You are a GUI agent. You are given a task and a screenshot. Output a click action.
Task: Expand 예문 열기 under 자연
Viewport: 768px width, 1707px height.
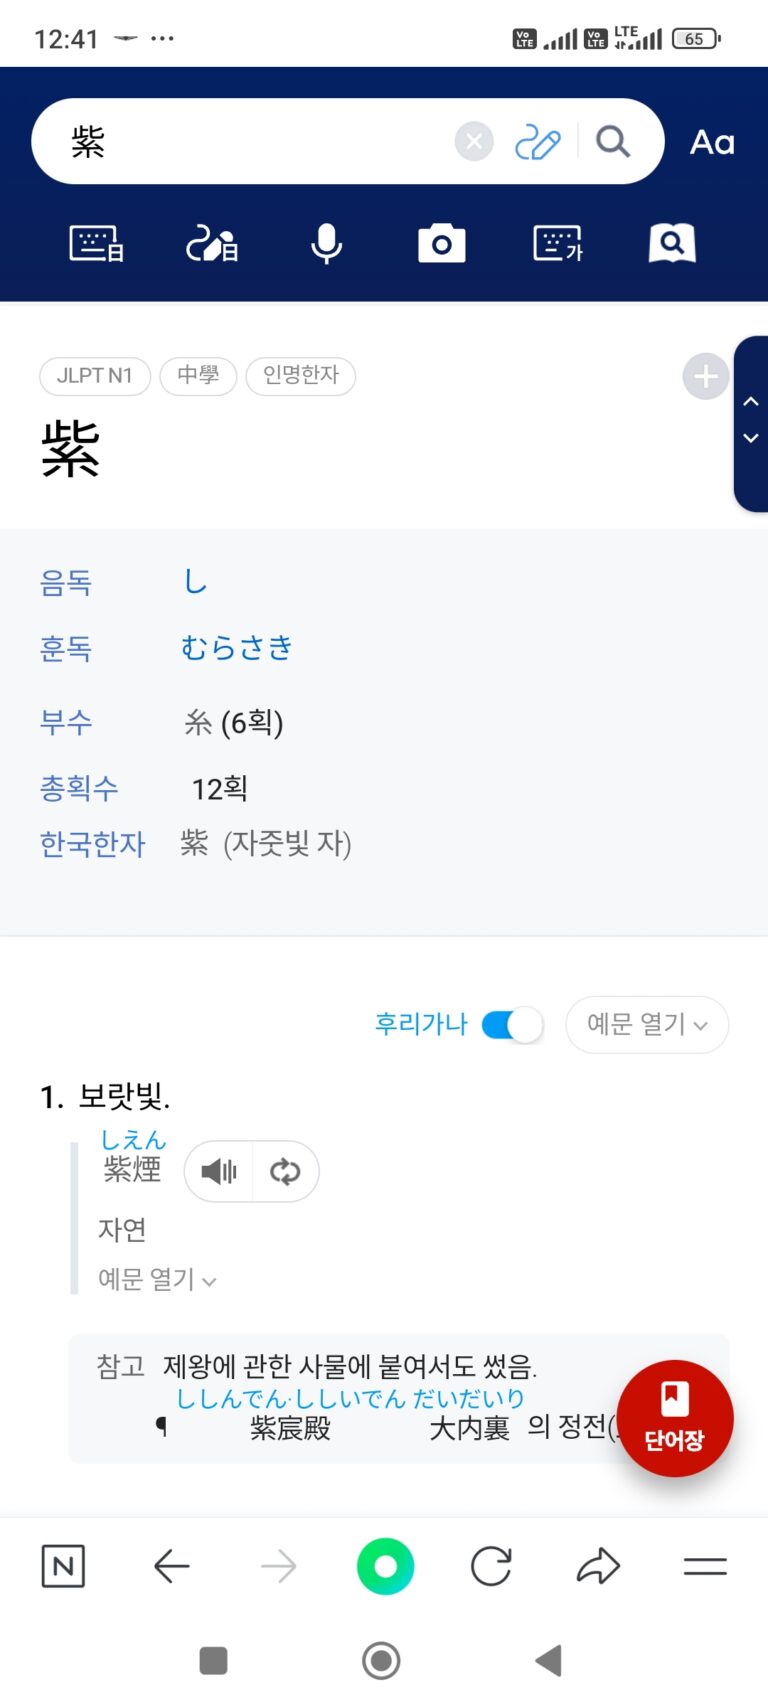[157, 1279]
